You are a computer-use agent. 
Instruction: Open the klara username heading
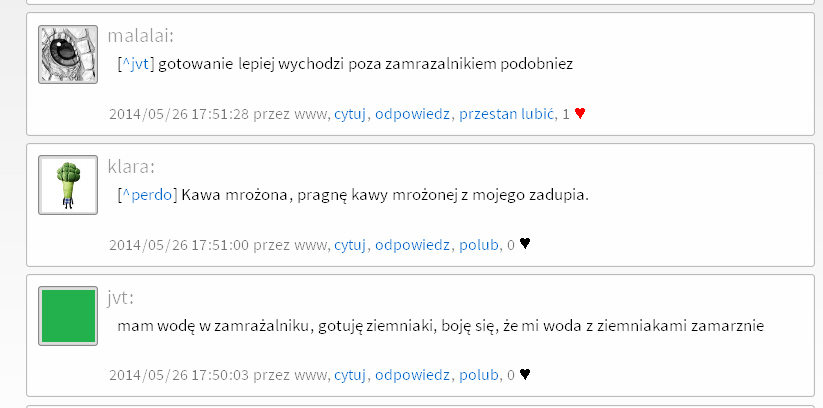click(x=131, y=166)
